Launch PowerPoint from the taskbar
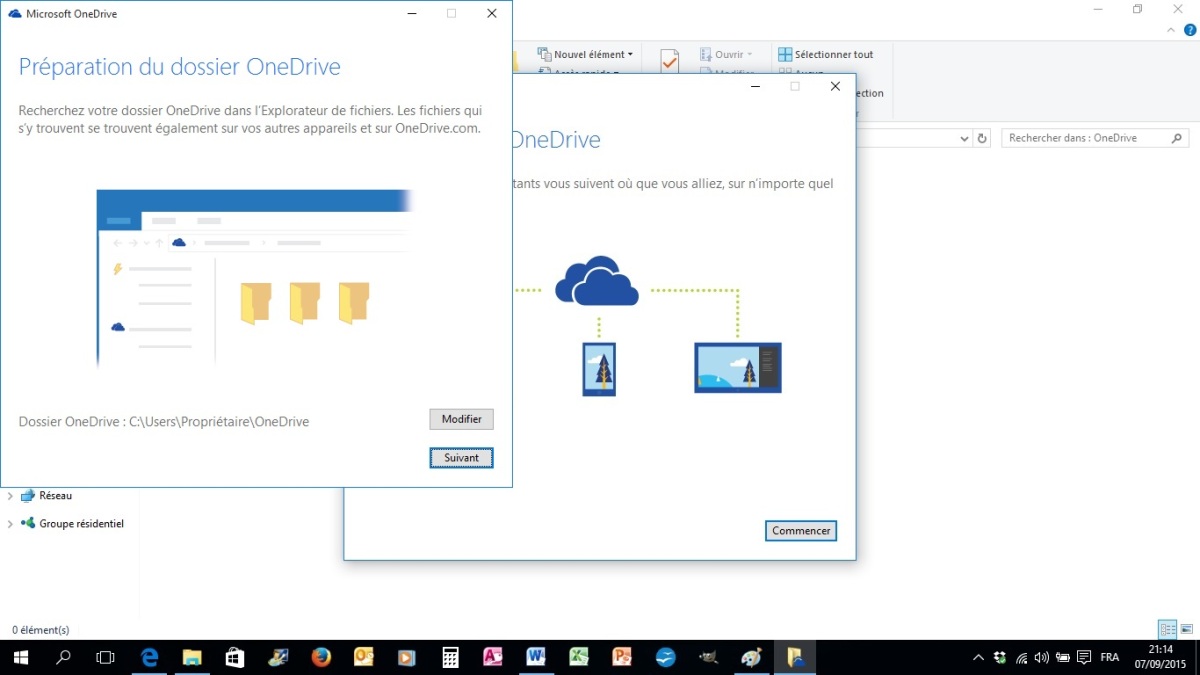 (x=622, y=657)
